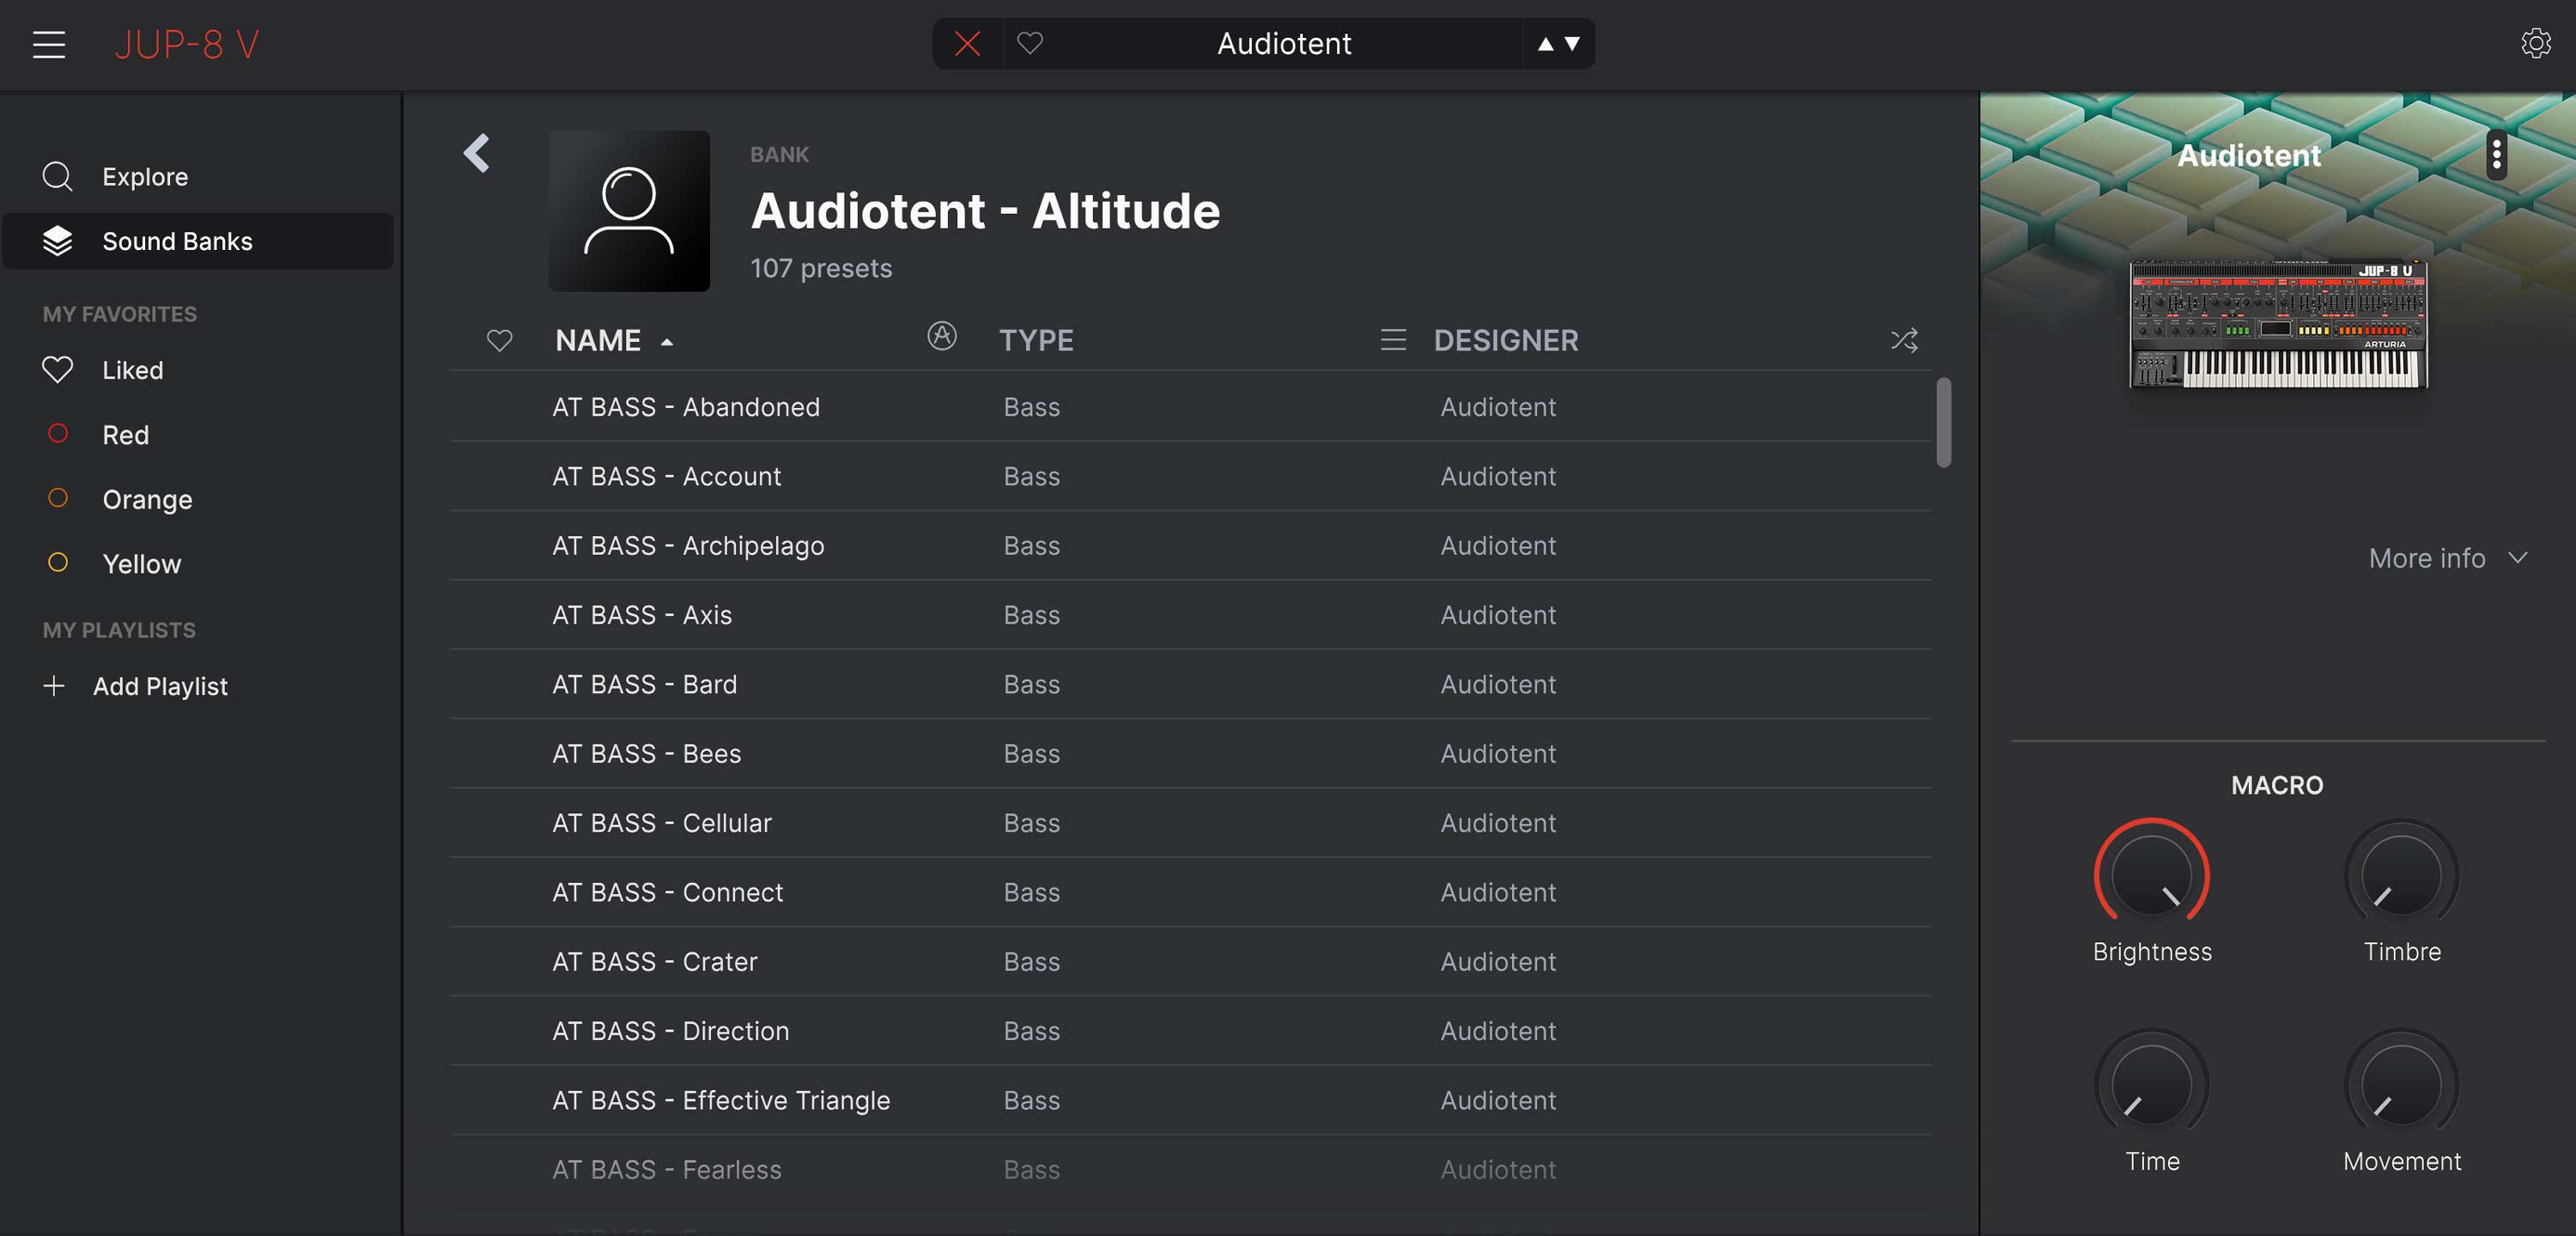
Task: Toggle like heart in top preset bar
Action: pos(1030,44)
